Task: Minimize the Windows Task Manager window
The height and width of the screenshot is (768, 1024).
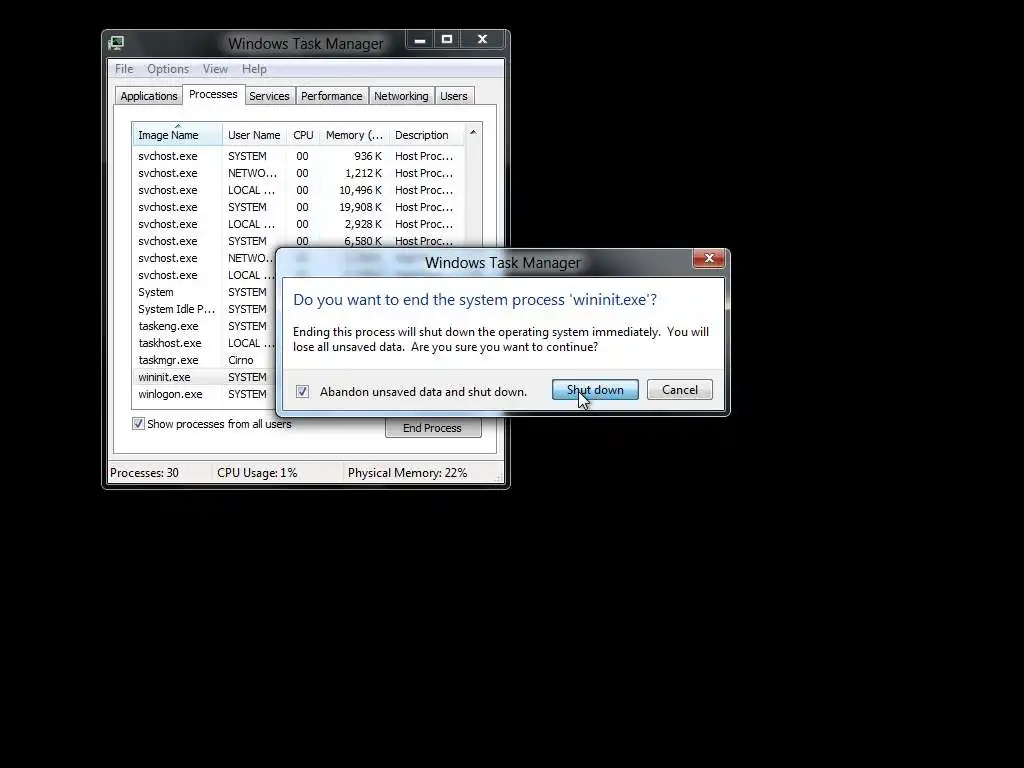Action: (x=420, y=40)
